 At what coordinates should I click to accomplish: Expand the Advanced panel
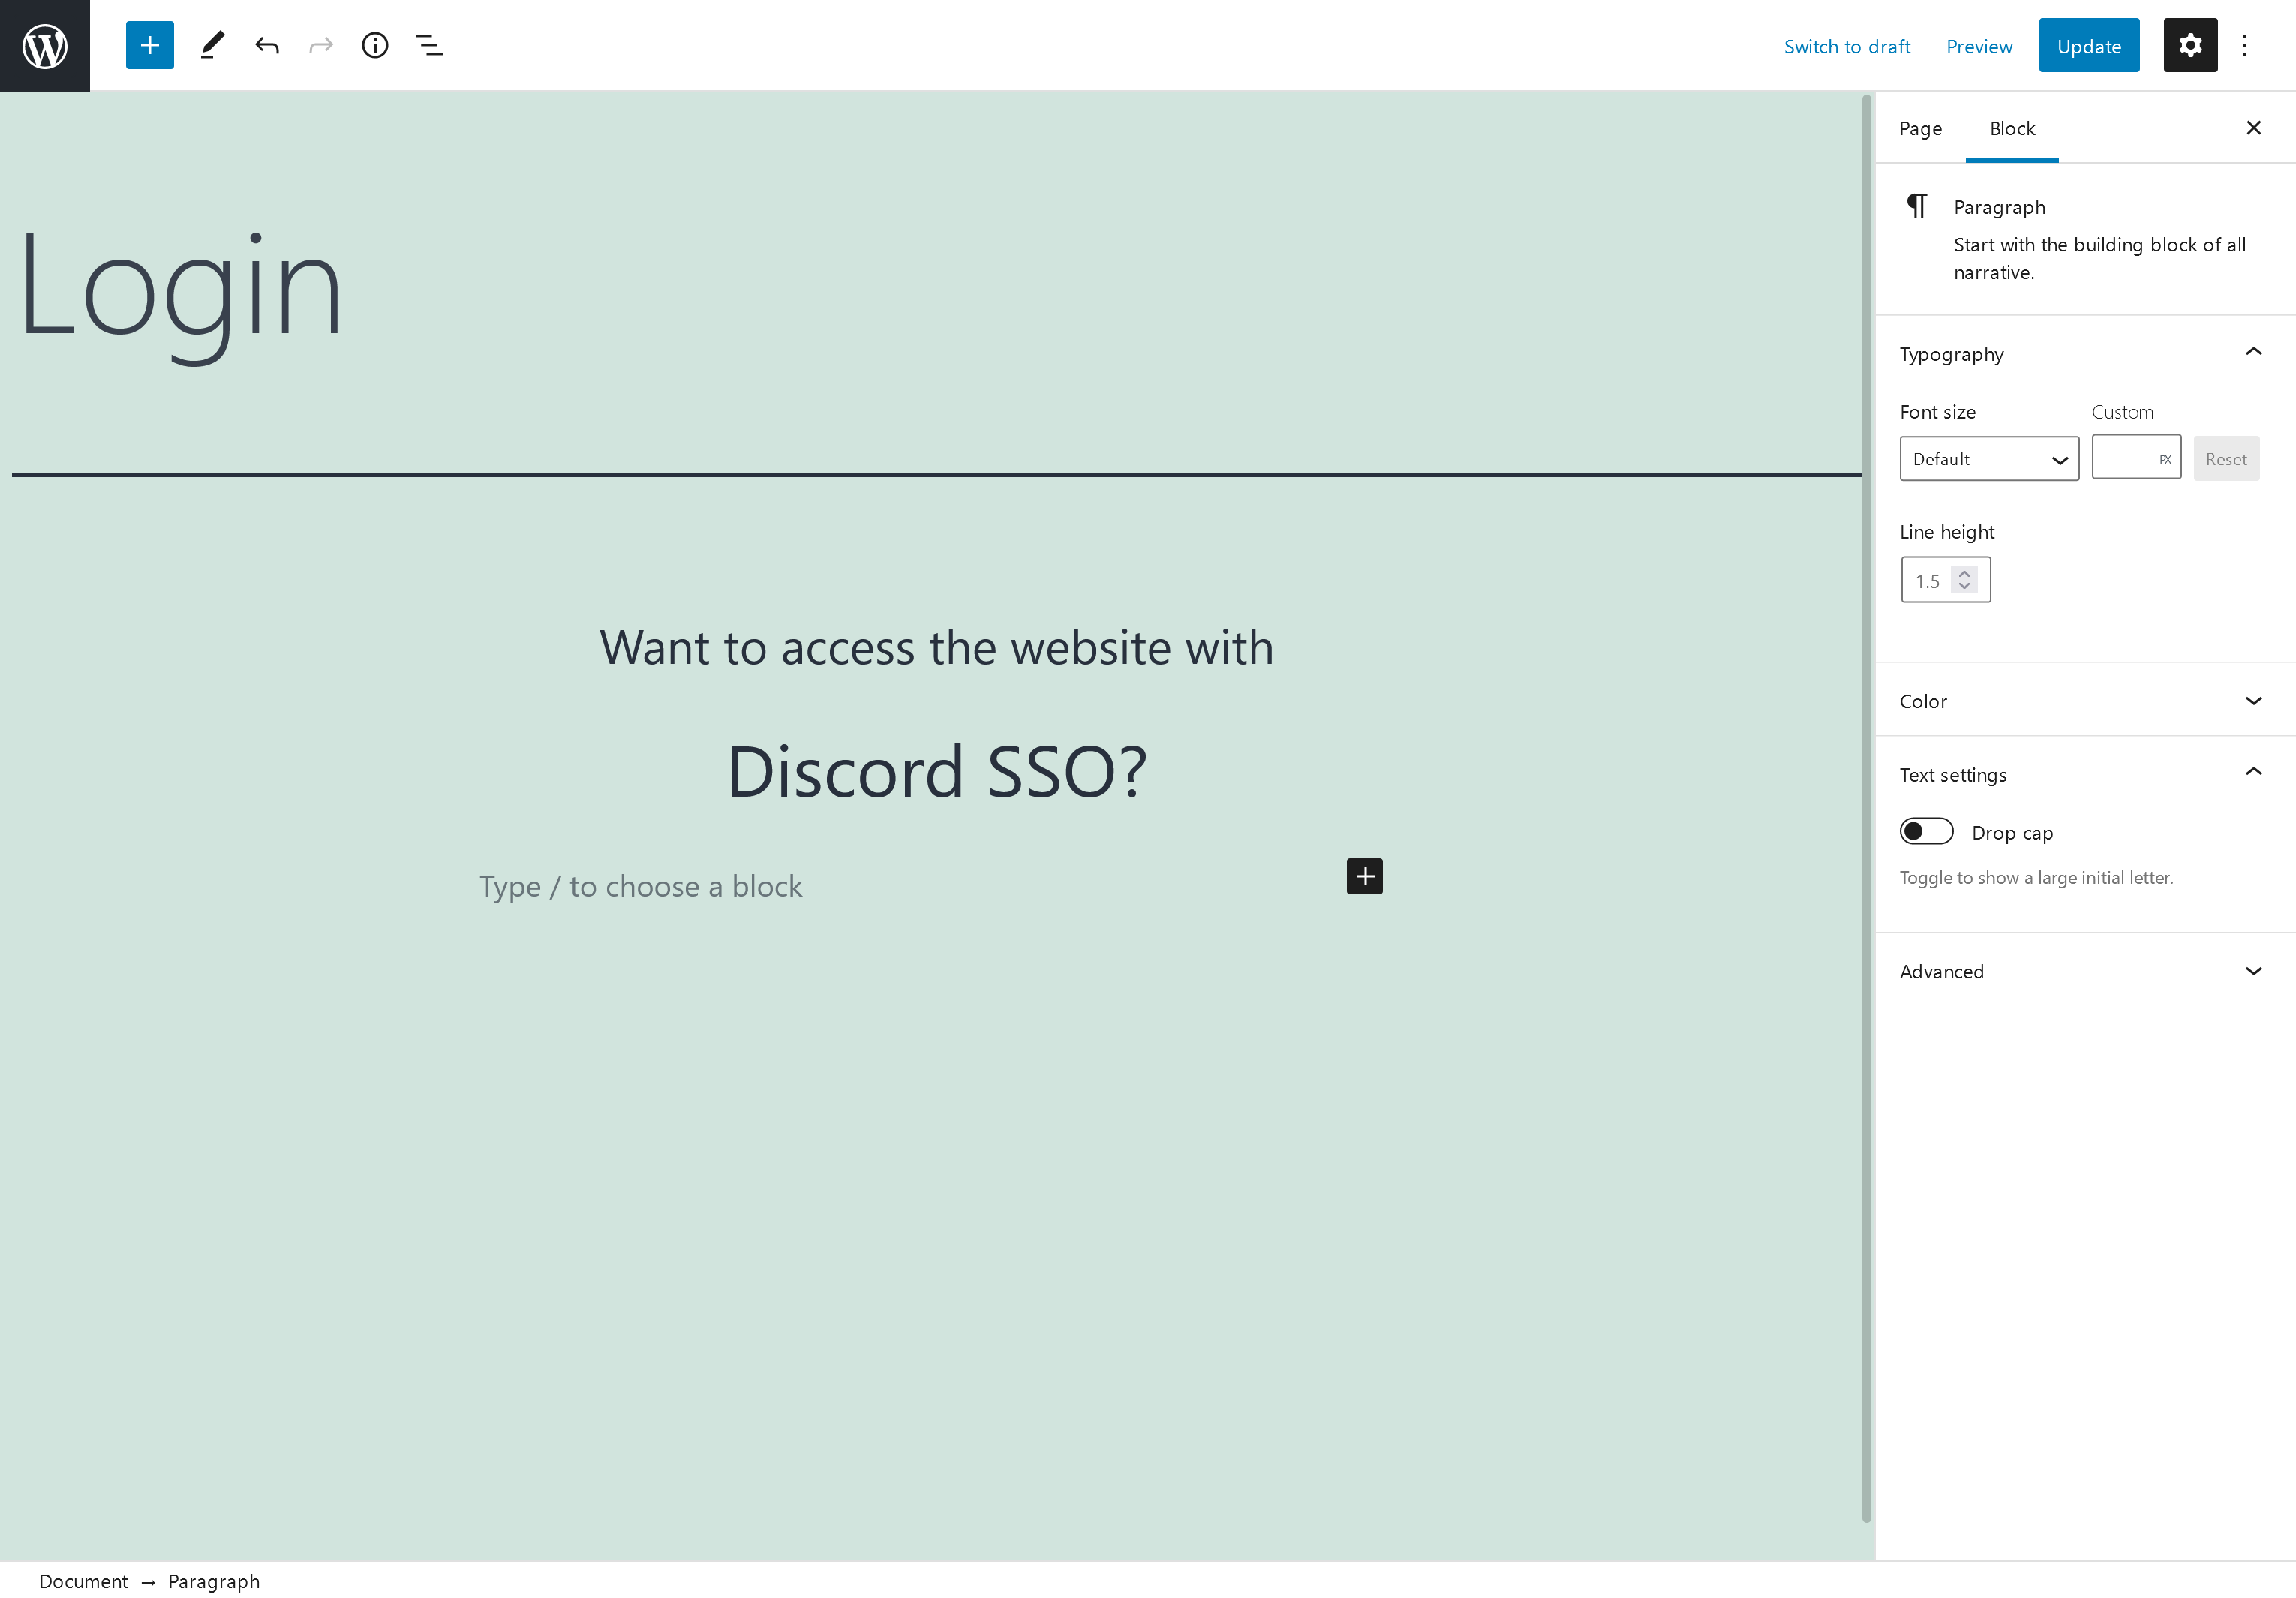pyautogui.click(x=2085, y=970)
